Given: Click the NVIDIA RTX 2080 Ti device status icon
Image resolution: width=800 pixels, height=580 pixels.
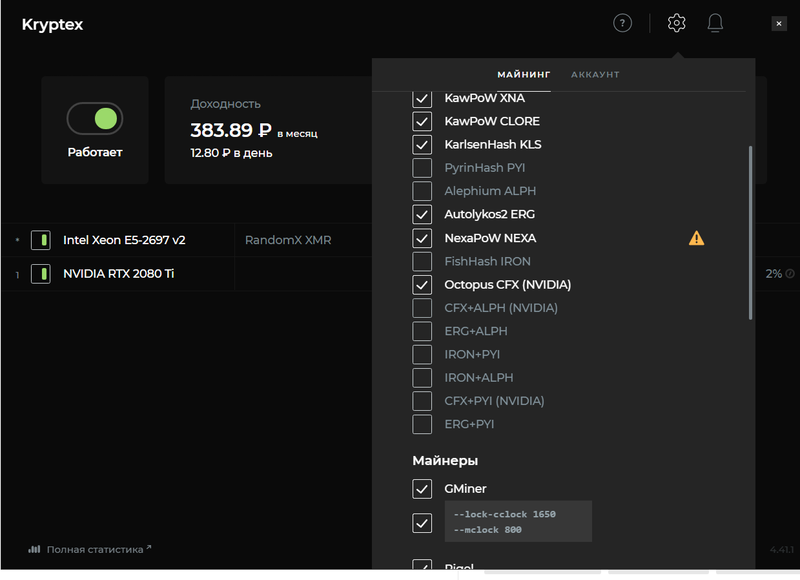Looking at the screenshot, I should 41,274.
